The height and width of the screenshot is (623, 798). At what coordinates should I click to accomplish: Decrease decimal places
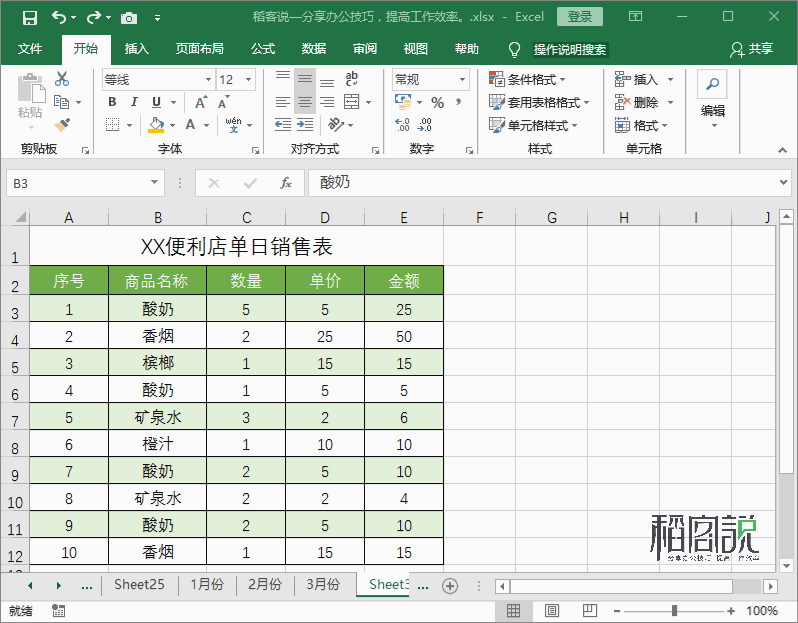[424, 125]
